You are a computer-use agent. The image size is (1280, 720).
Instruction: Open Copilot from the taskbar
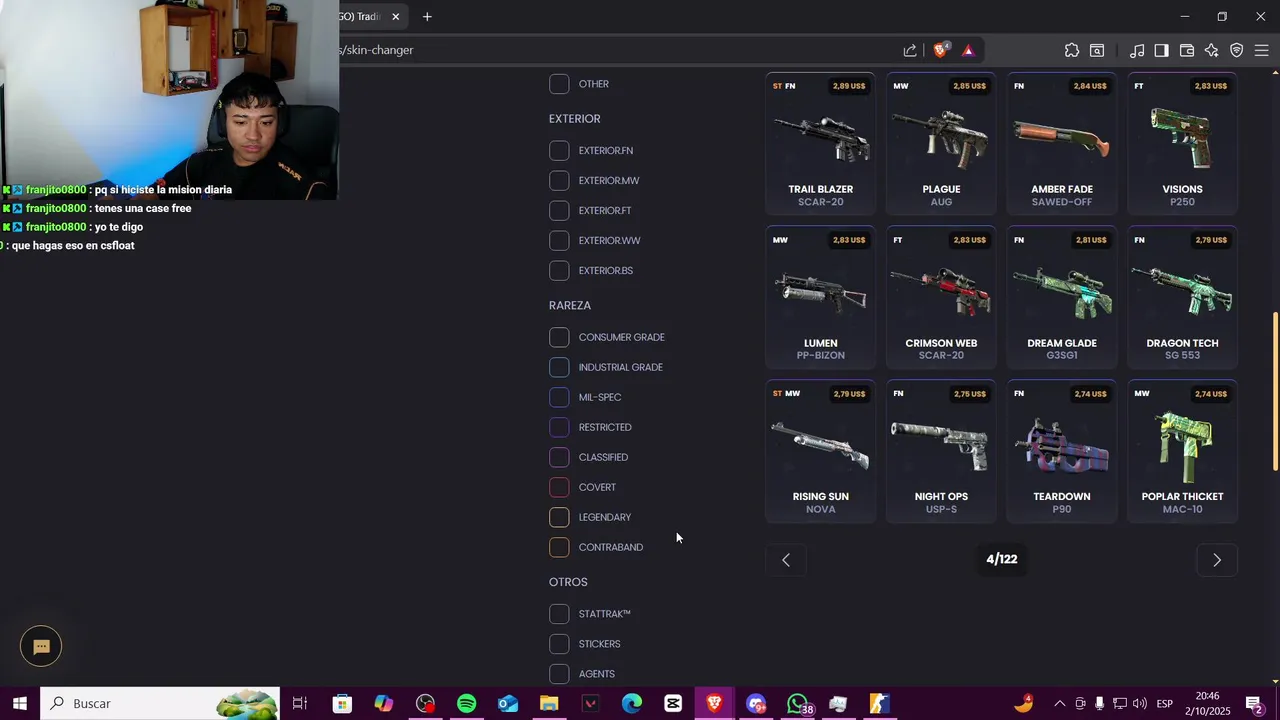[384, 704]
